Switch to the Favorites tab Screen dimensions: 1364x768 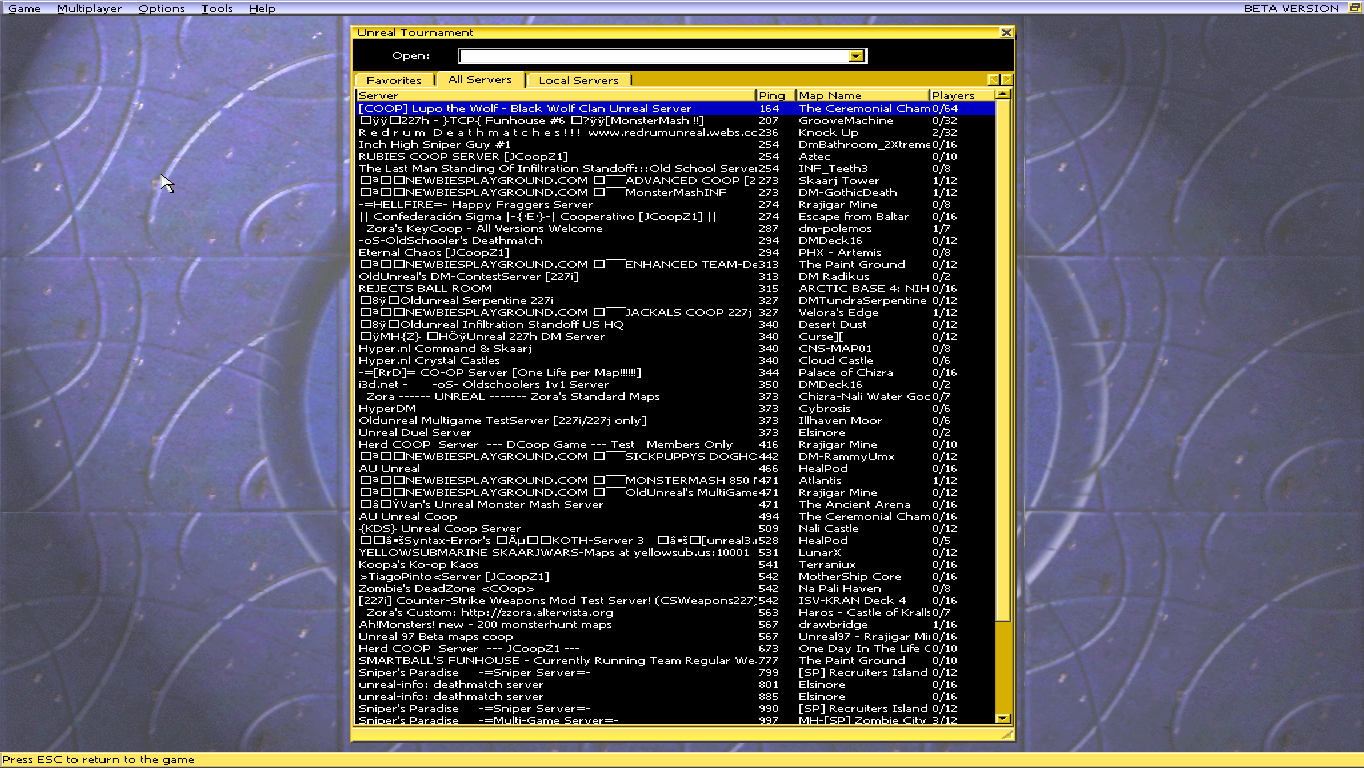coord(394,80)
